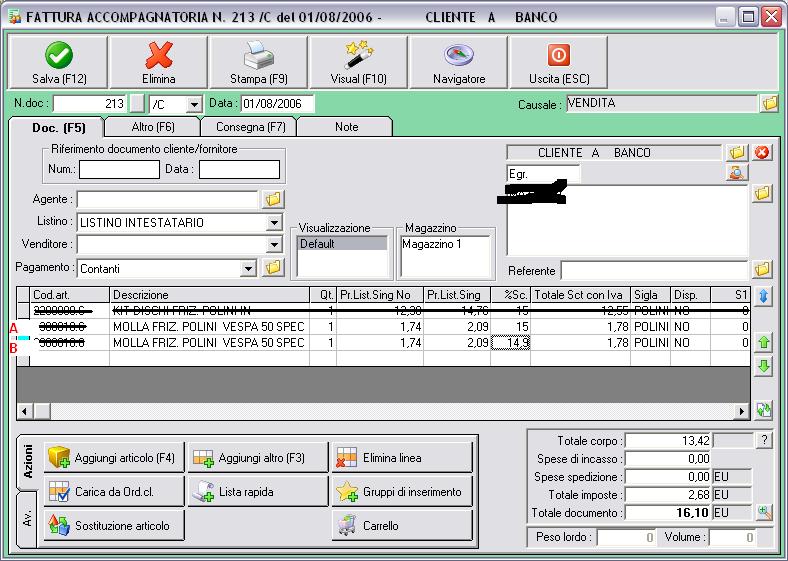
Task: Expand the Listino dropdown arrow
Action: pos(274,223)
